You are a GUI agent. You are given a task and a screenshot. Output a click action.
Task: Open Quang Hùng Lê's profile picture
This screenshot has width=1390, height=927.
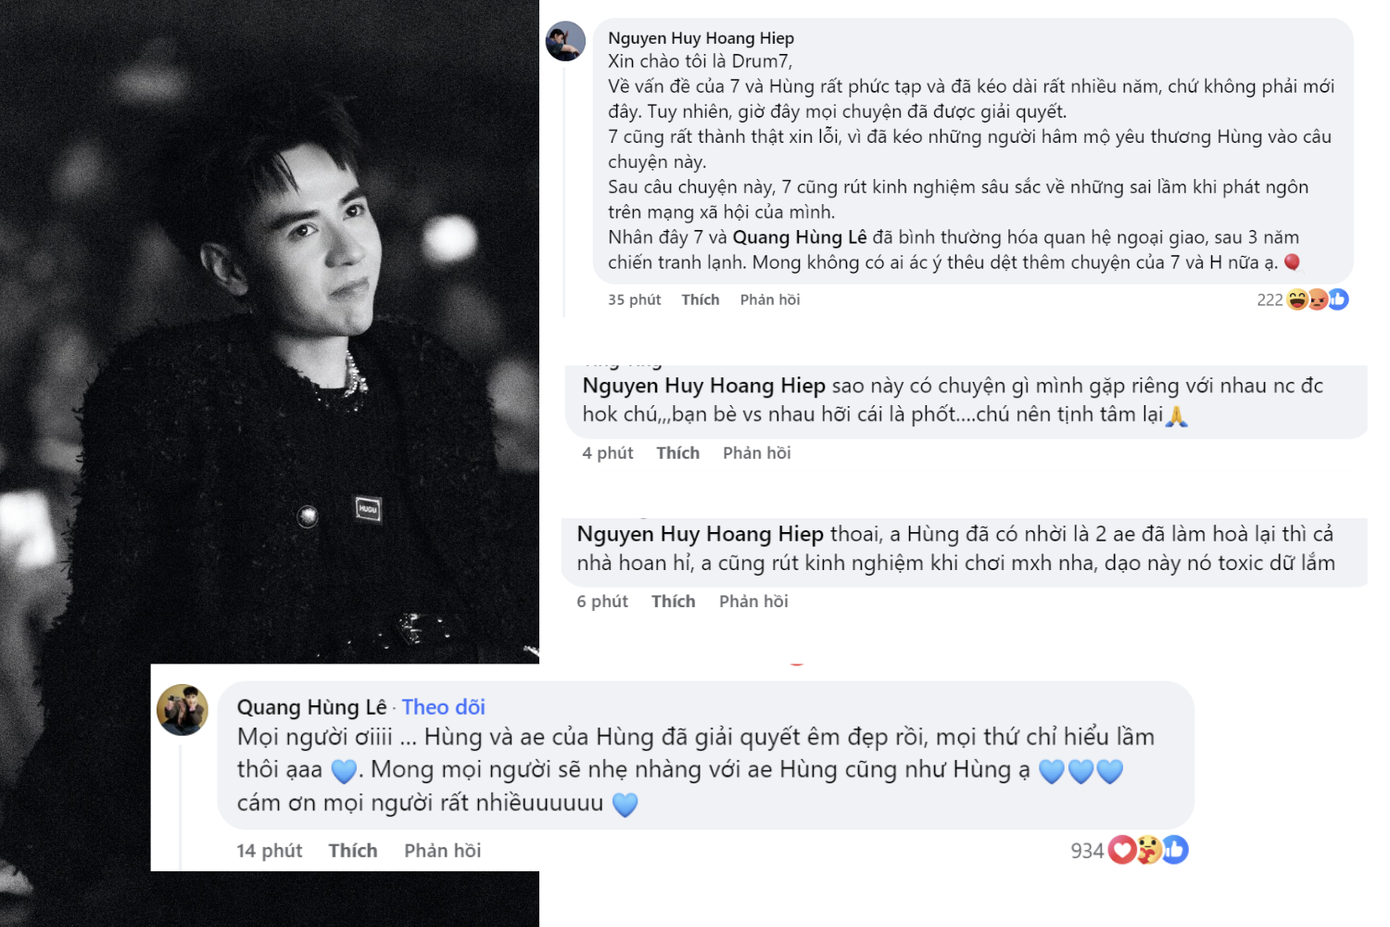tap(183, 707)
